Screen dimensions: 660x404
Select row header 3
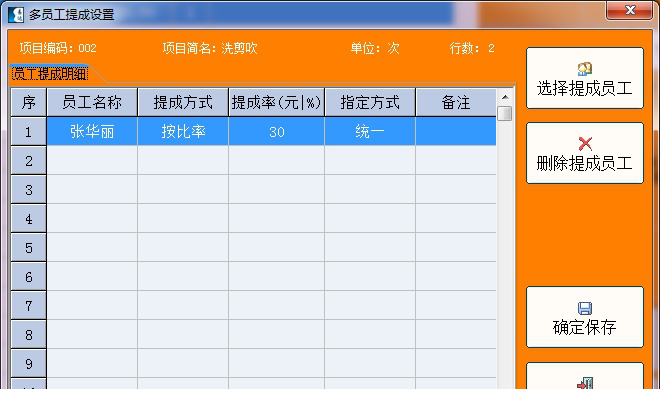click(x=29, y=190)
